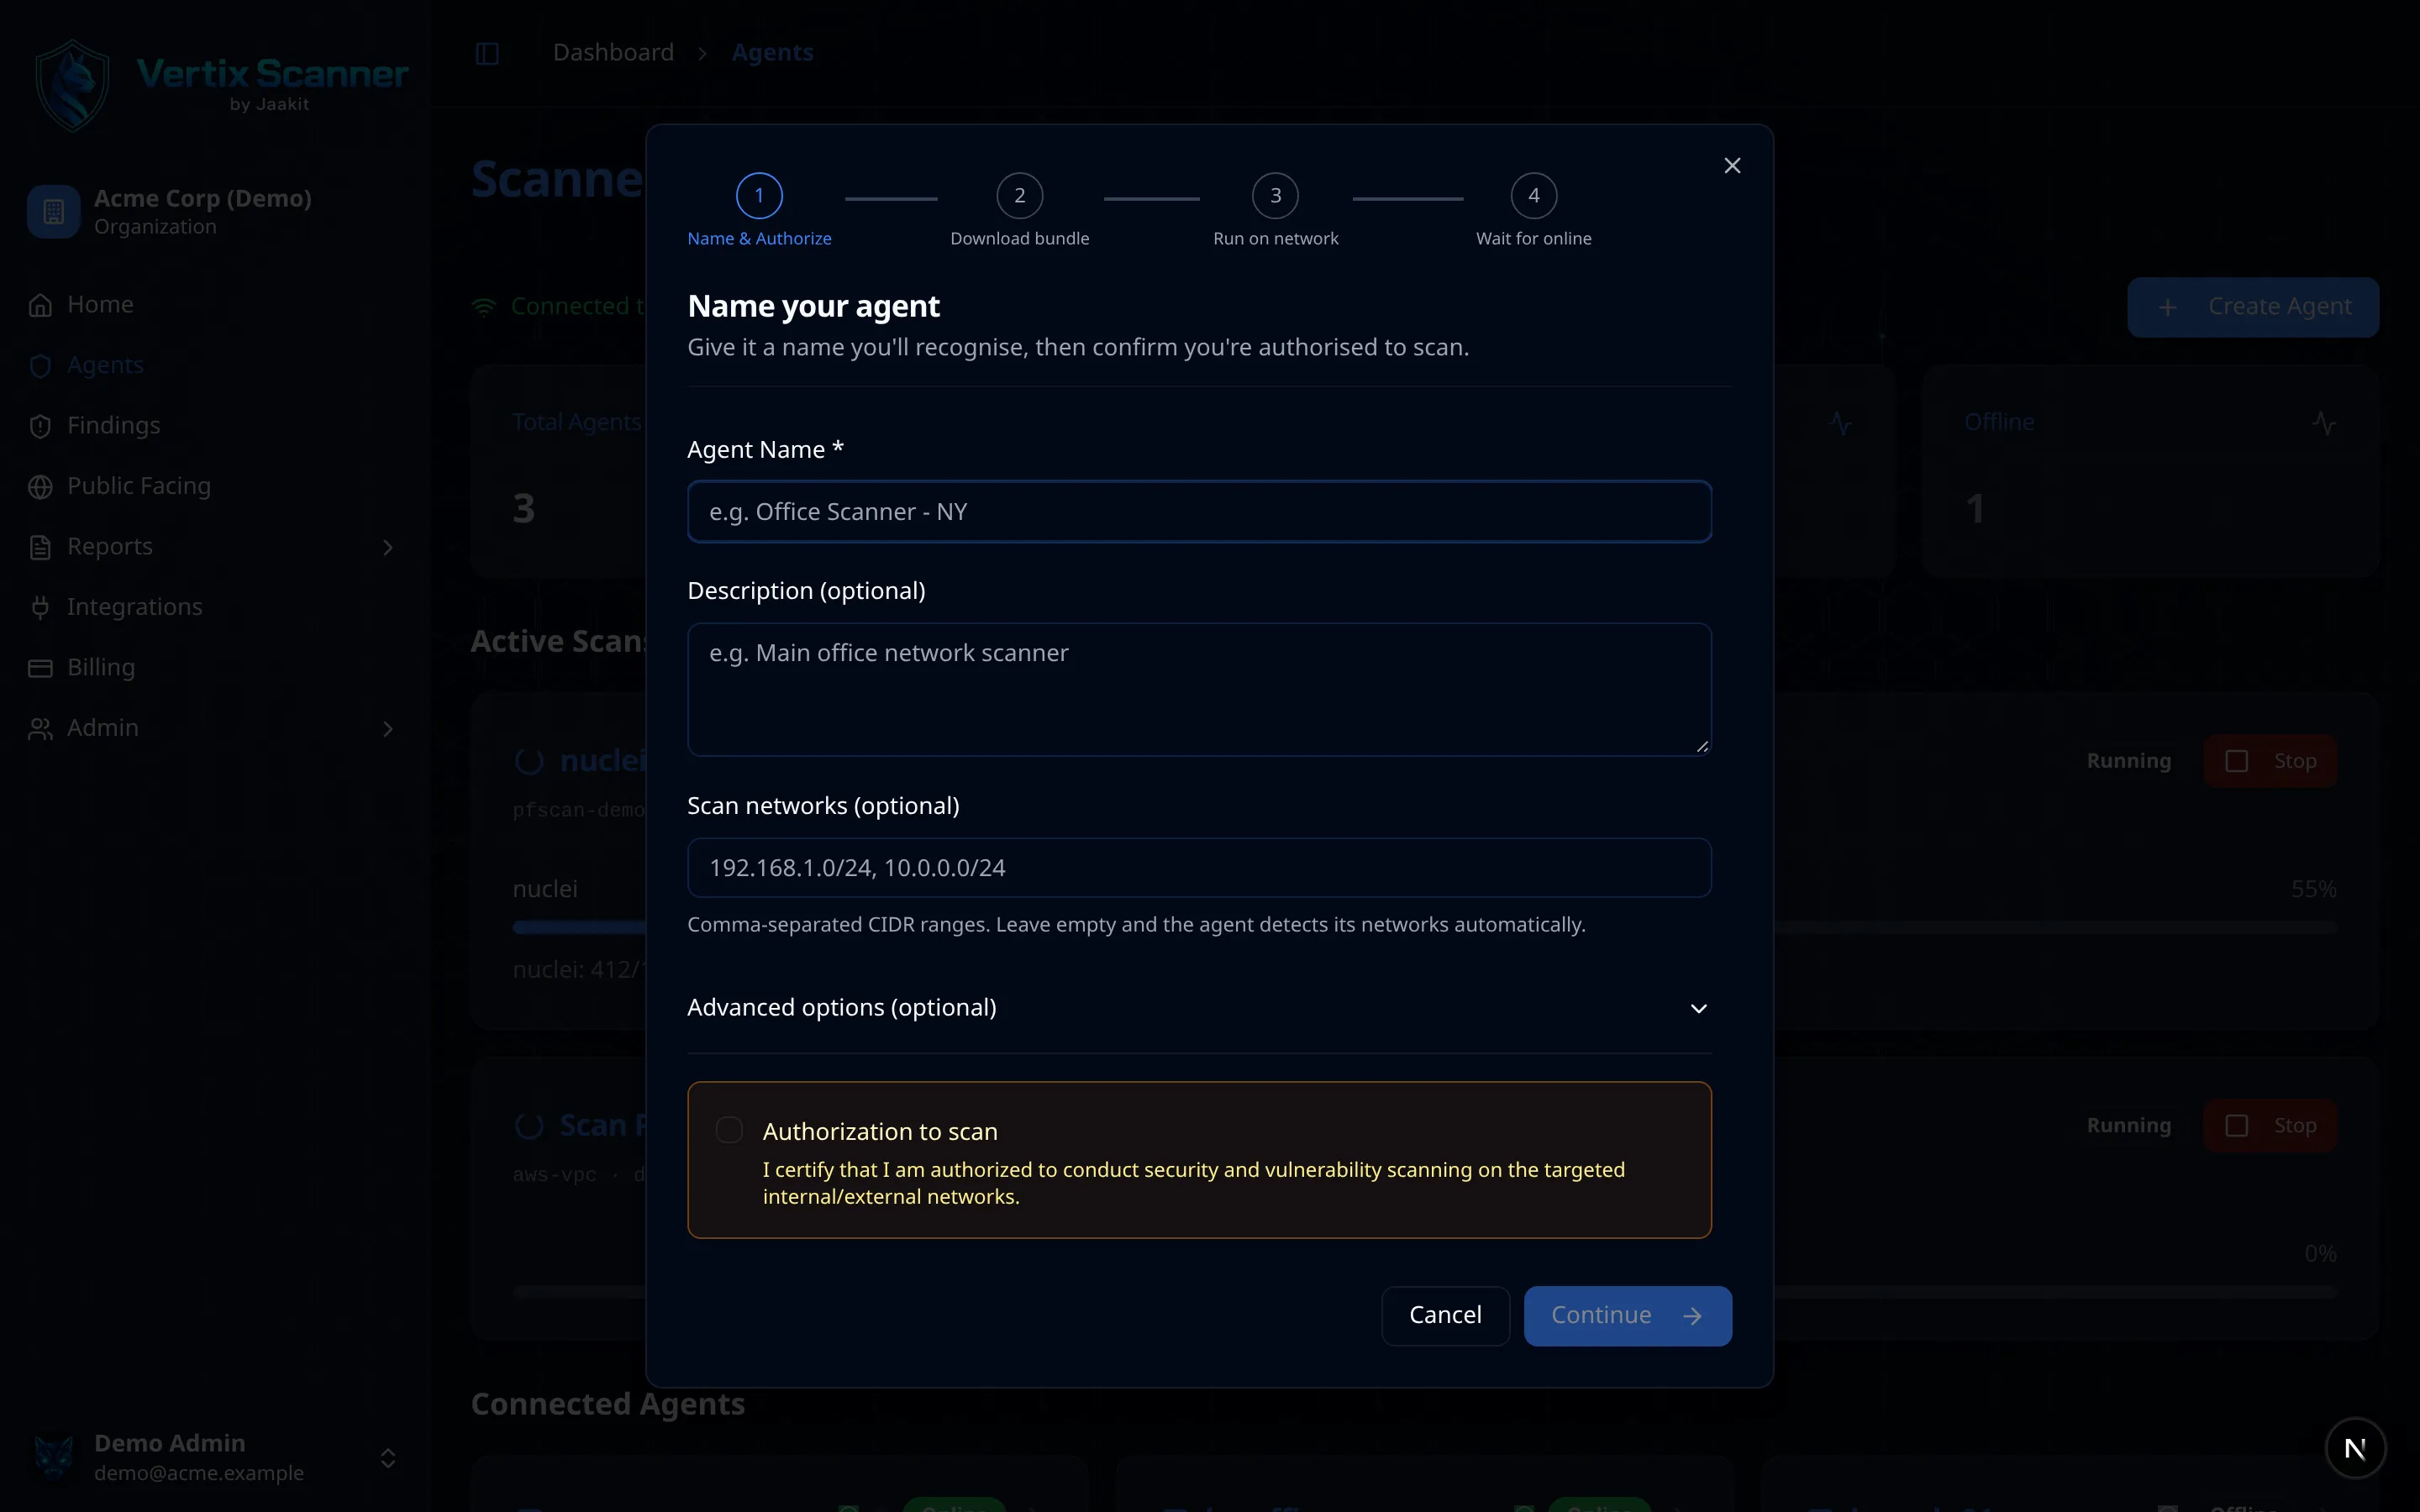Click the "Connected Agents" heading
The height and width of the screenshot is (1512, 2420).
coord(607,1404)
